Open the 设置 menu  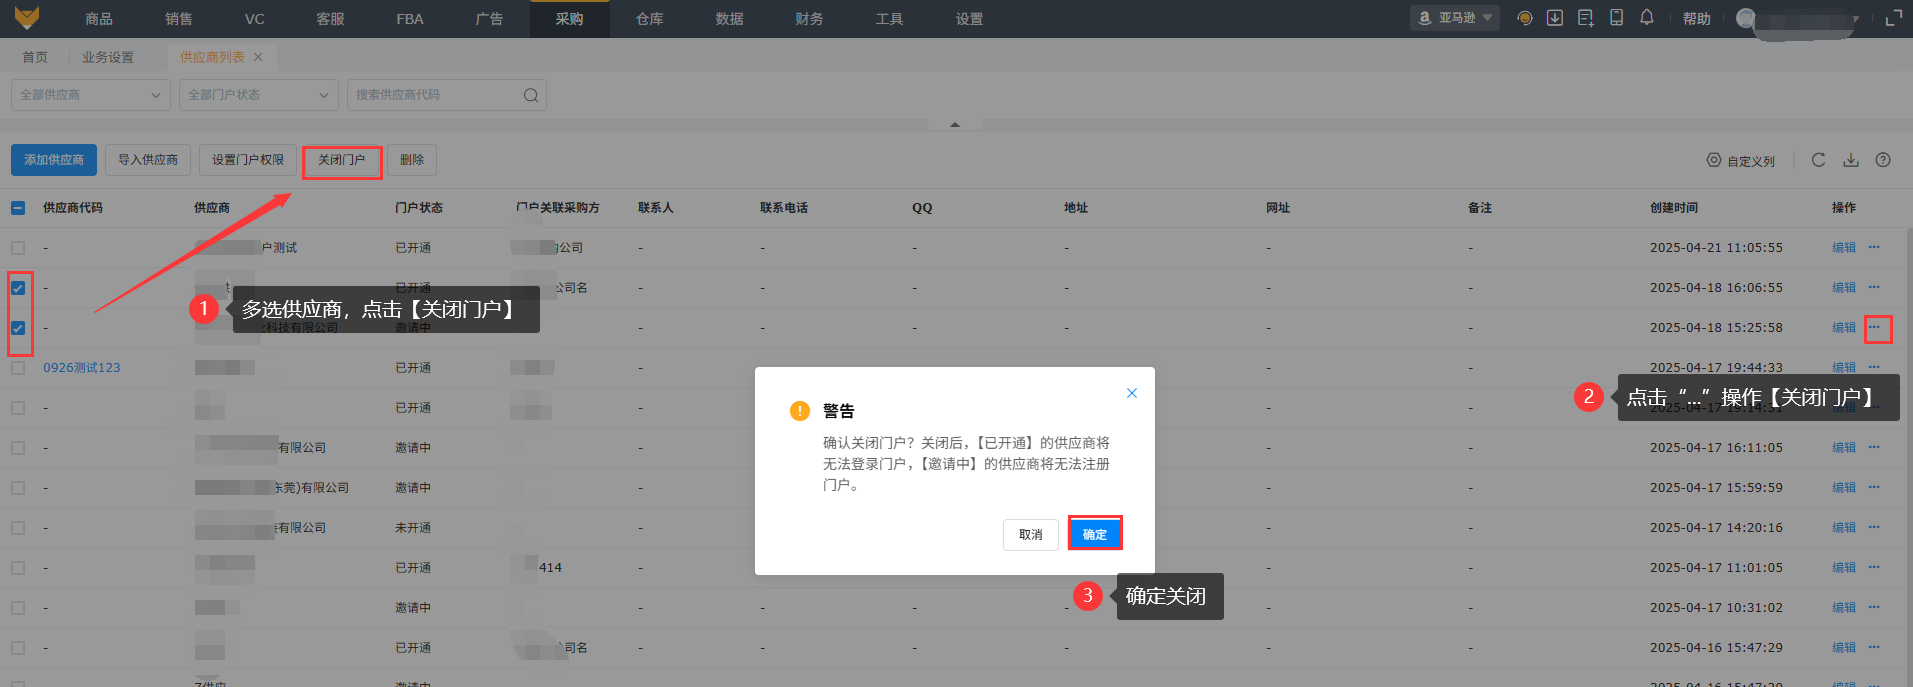(x=969, y=18)
